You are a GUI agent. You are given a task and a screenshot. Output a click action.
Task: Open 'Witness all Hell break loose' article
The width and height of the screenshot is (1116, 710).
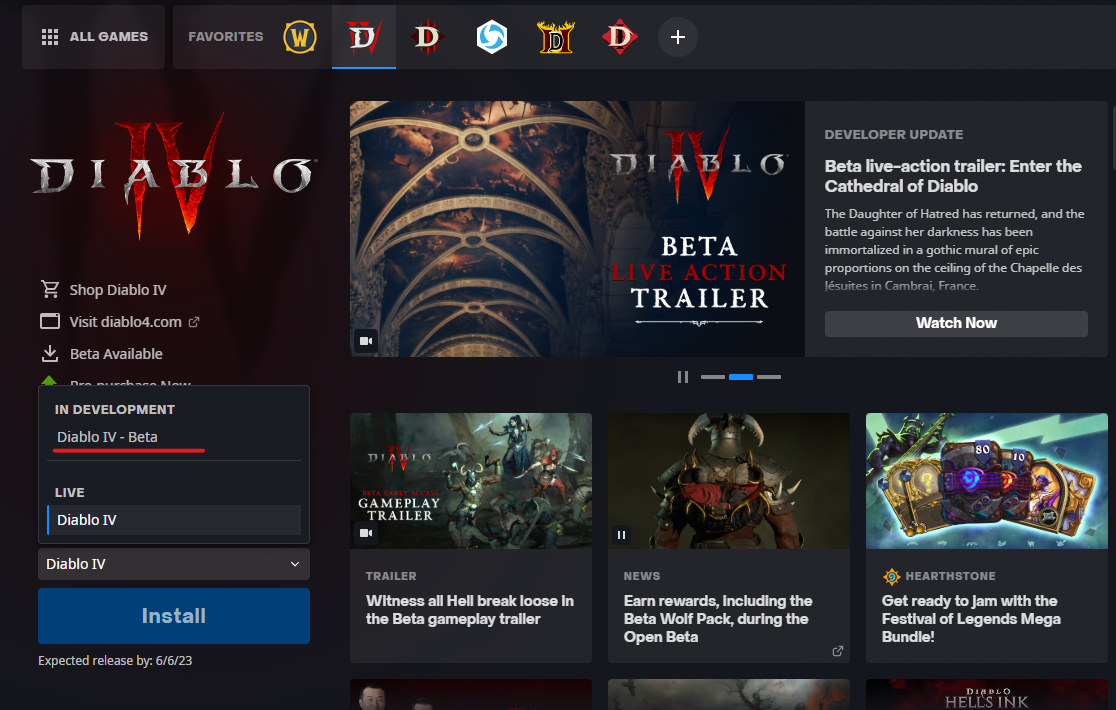click(470, 610)
